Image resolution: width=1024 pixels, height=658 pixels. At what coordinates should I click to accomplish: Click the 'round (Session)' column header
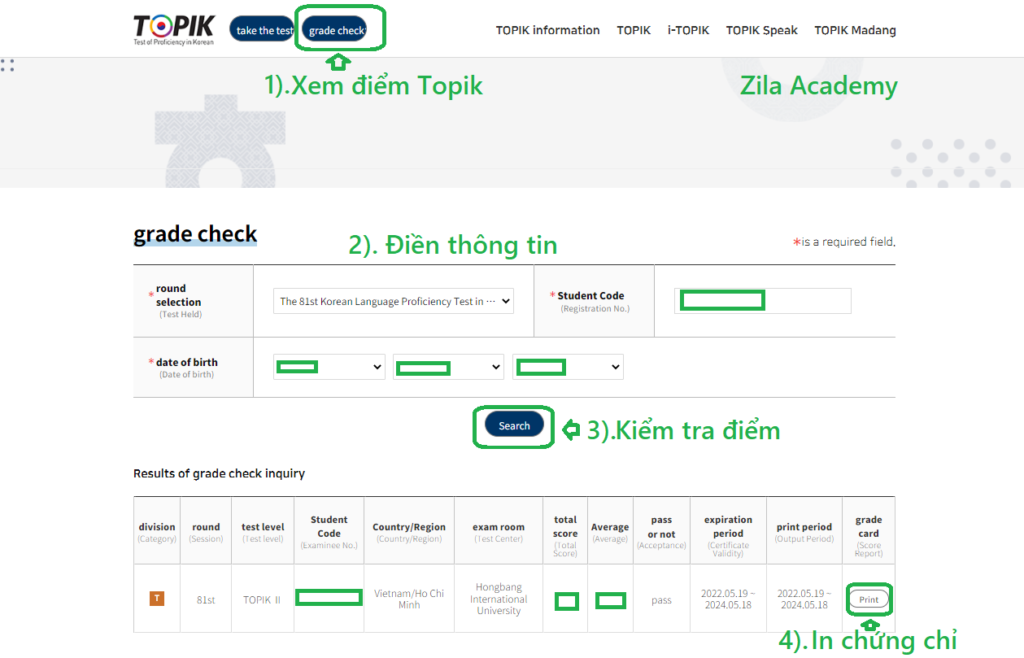click(x=206, y=531)
